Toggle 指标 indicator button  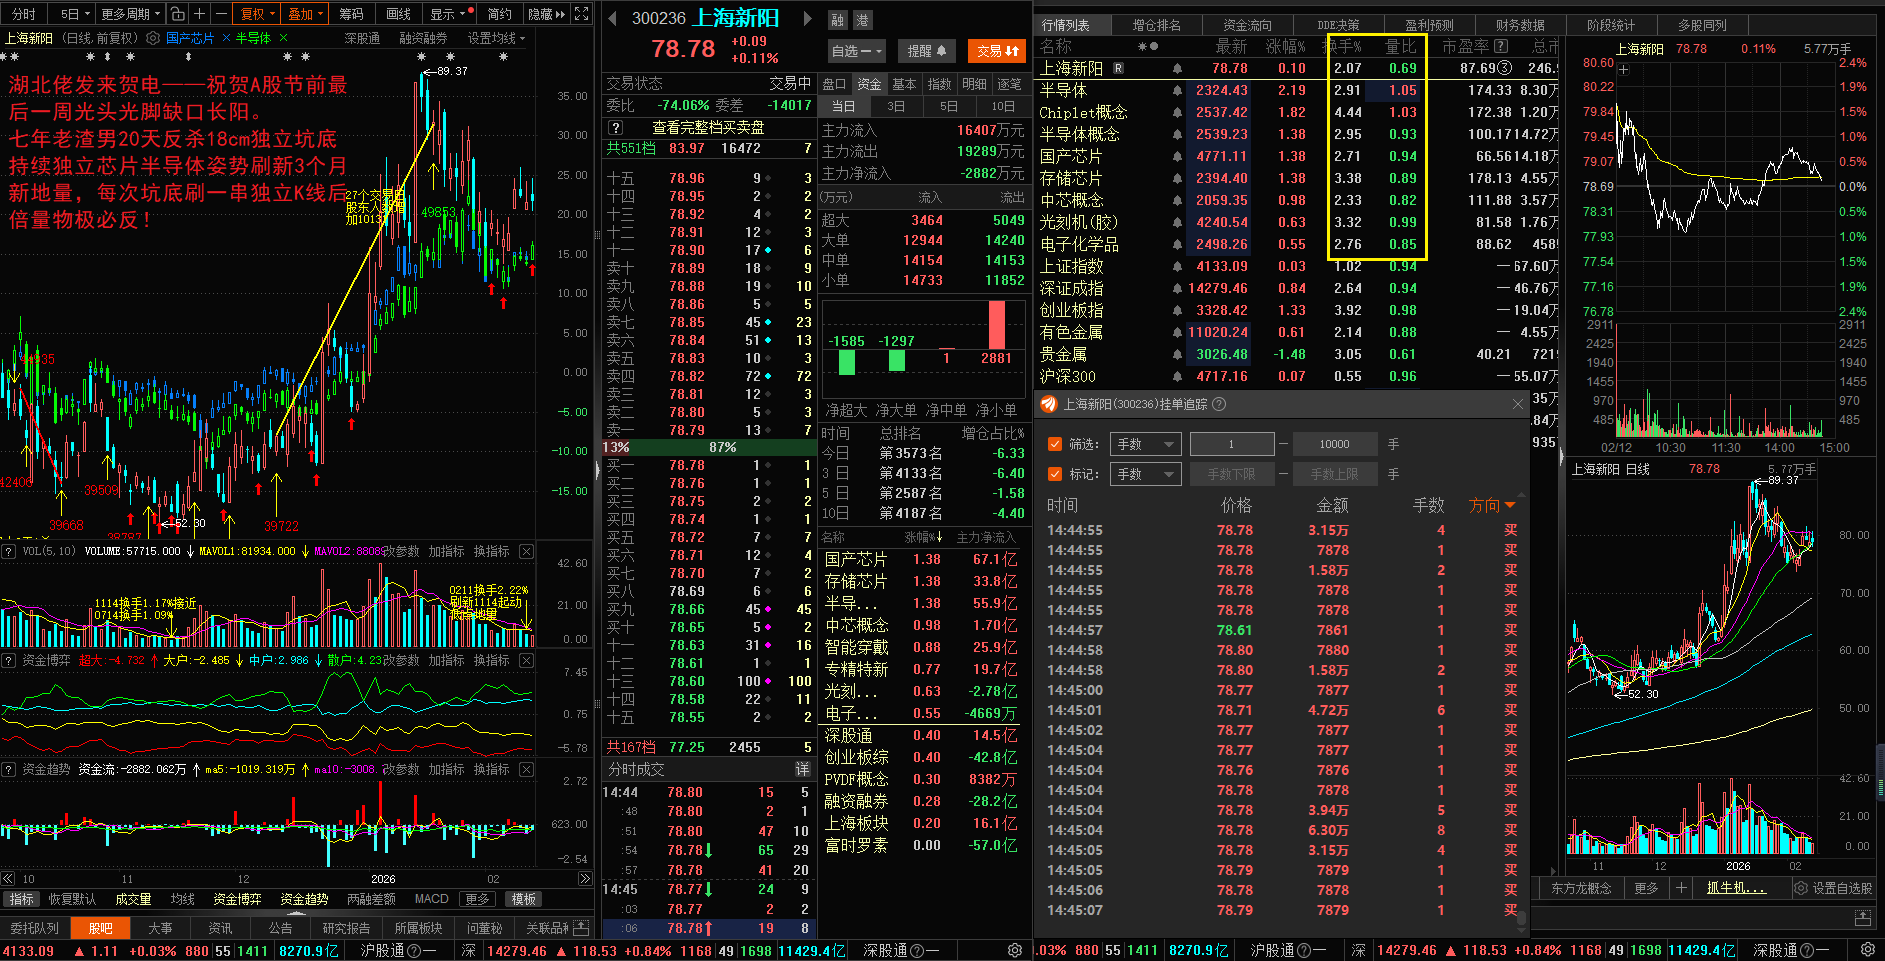[x=21, y=899]
